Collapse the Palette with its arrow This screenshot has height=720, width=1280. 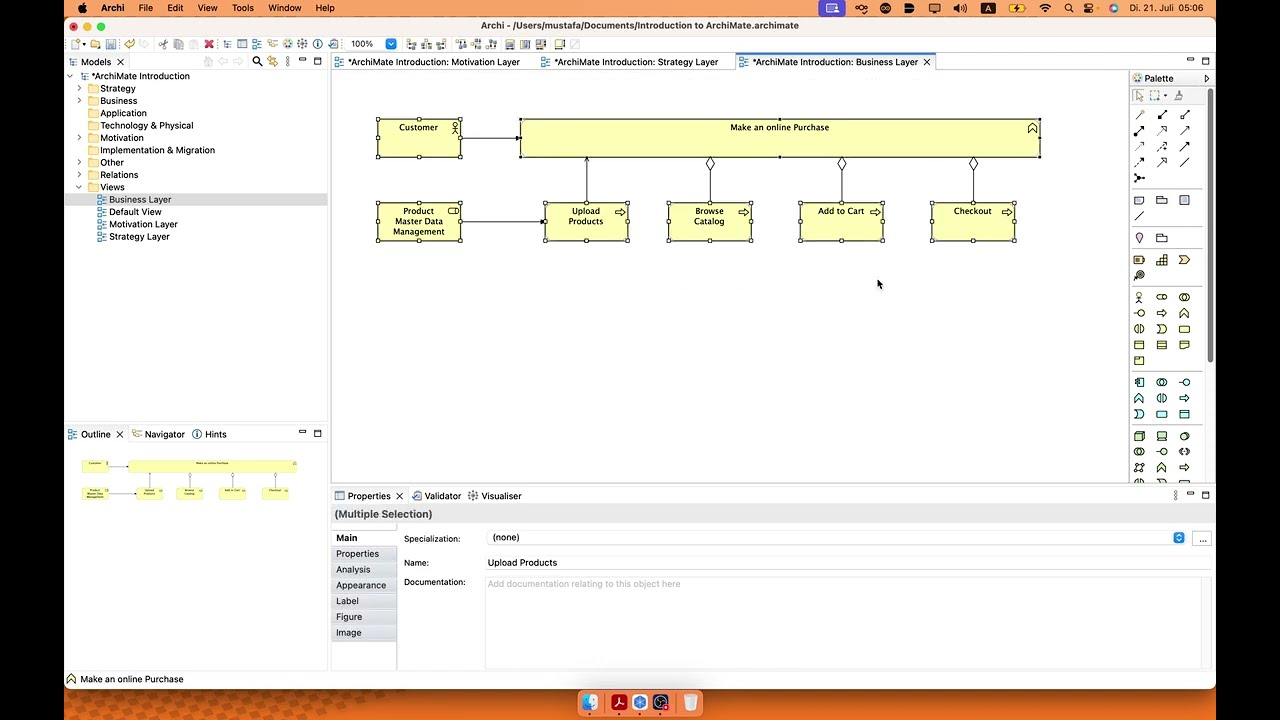click(x=1206, y=78)
